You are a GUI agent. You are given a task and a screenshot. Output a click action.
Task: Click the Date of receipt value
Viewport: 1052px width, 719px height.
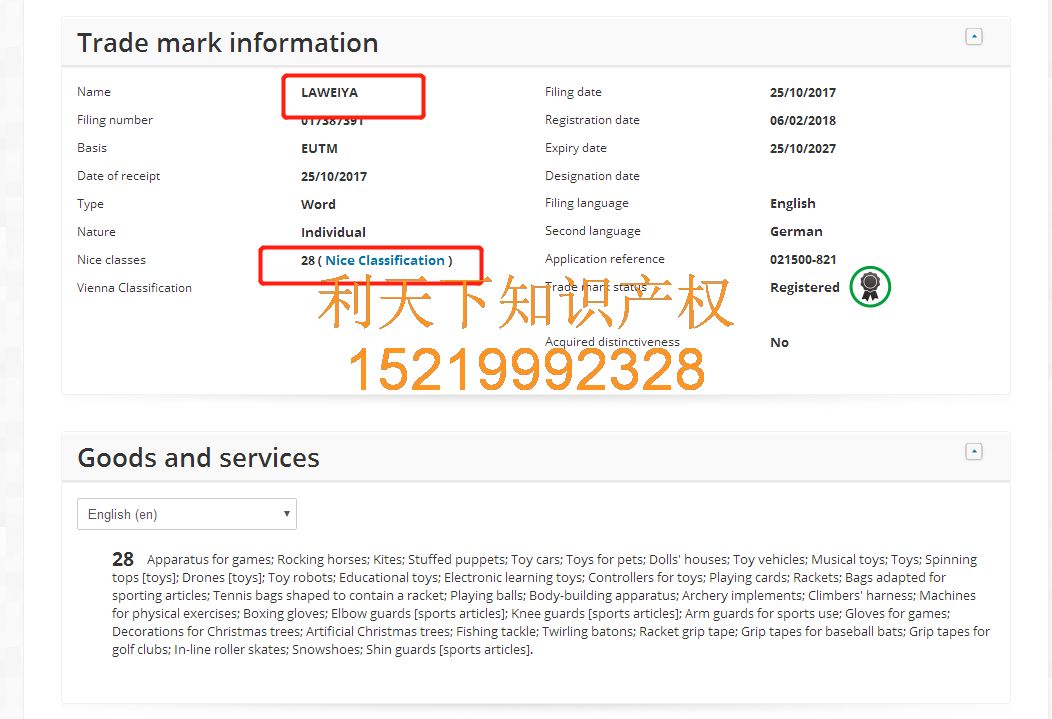pos(333,176)
